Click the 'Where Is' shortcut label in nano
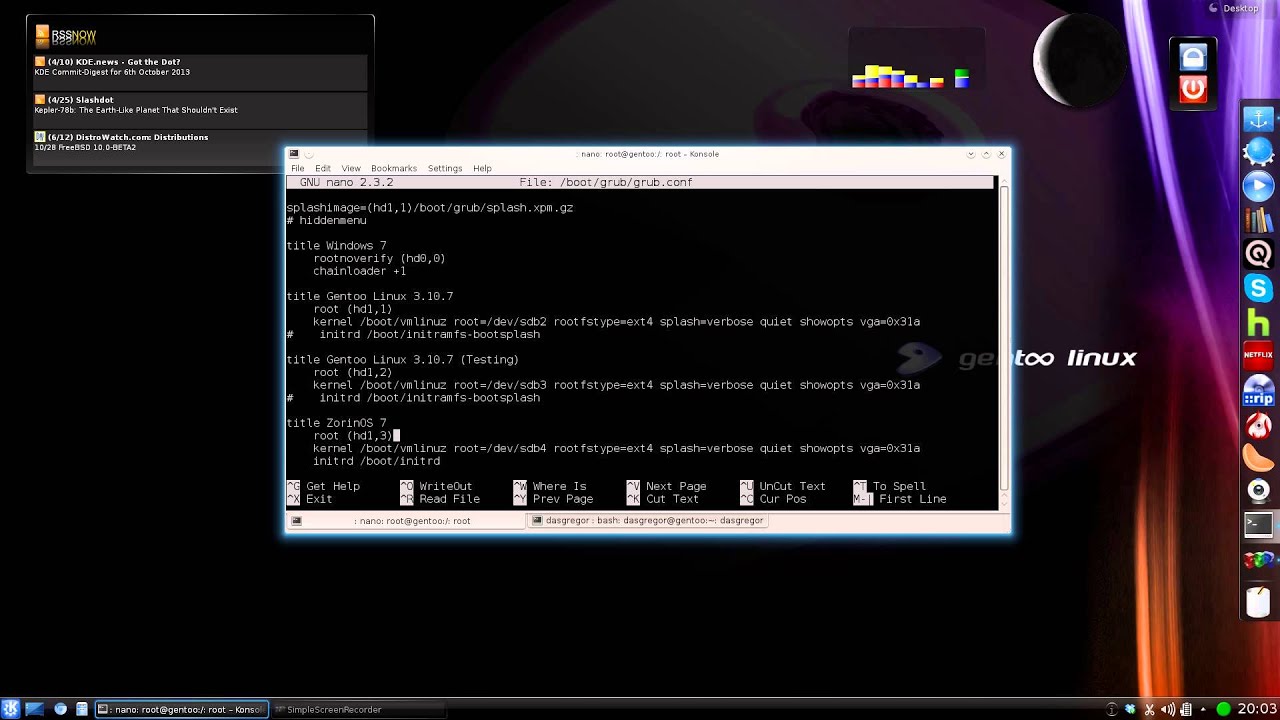The width and height of the screenshot is (1280, 720). pyautogui.click(x=559, y=486)
